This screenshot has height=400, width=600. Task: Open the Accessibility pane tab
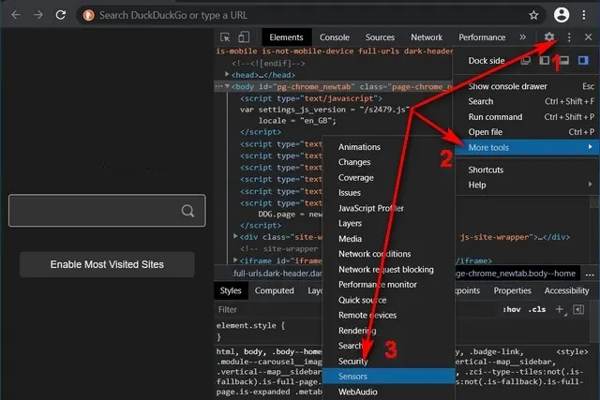click(567, 291)
